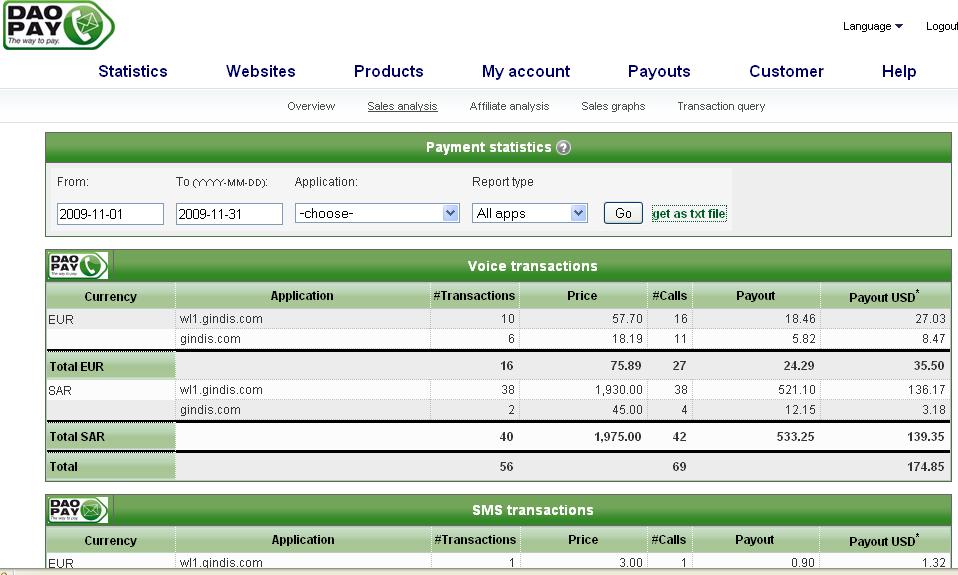Open the Customer menu
The height and width of the screenshot is (575, 958).
pyautogui.click(x=786, y=71)
